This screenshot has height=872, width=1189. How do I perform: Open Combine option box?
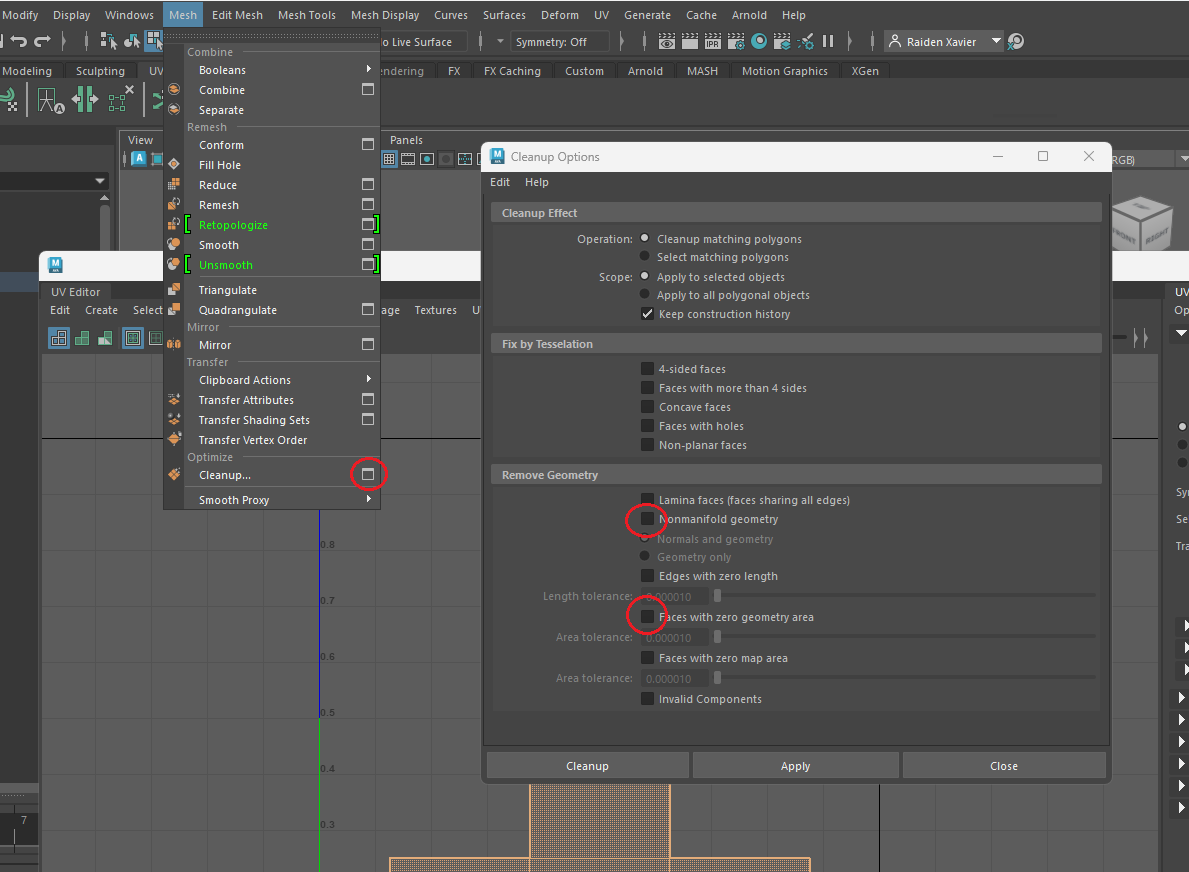(x=368, y=89)
